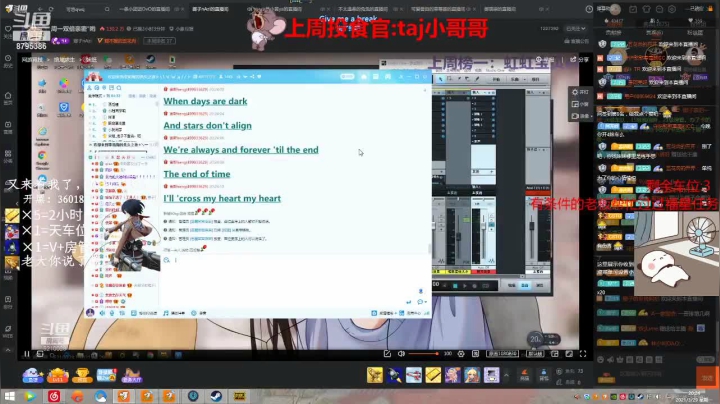The width and height of the screenshot is (720, 404).
Task: Select the airplane gift icon
Action: (x=413, y=375)
